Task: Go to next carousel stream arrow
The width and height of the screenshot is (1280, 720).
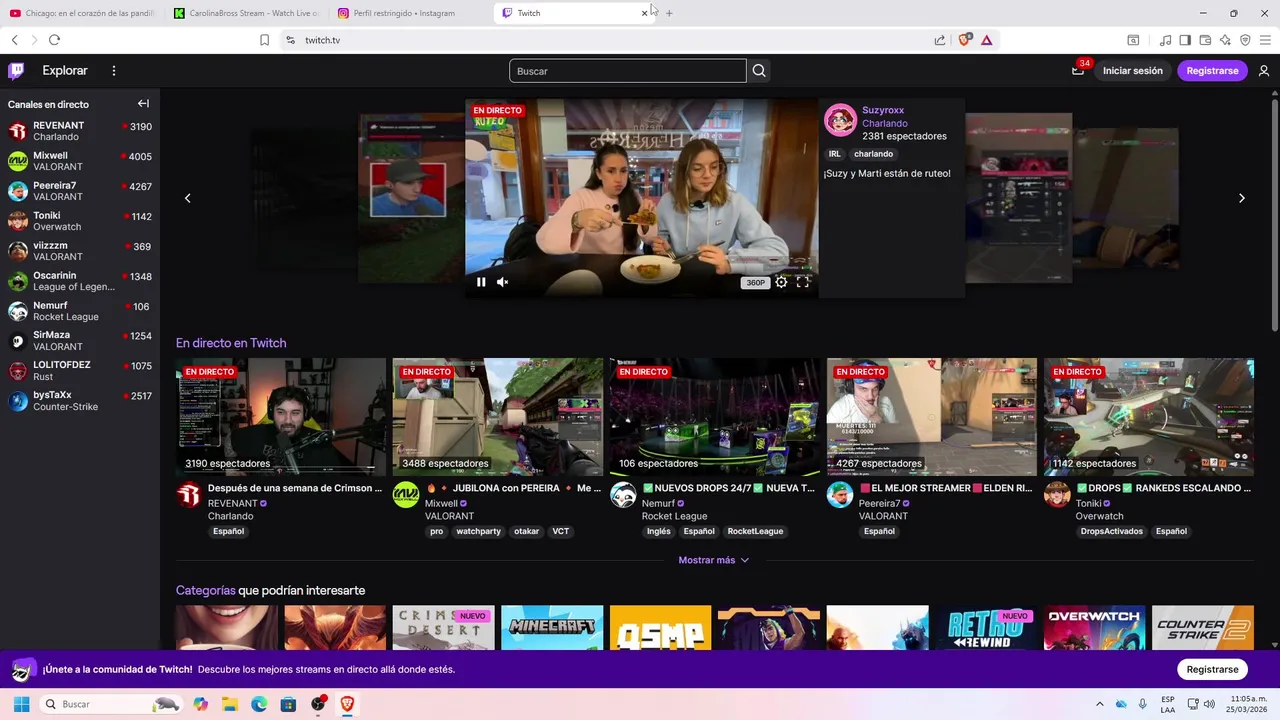Action: [x=1242, y=198]
